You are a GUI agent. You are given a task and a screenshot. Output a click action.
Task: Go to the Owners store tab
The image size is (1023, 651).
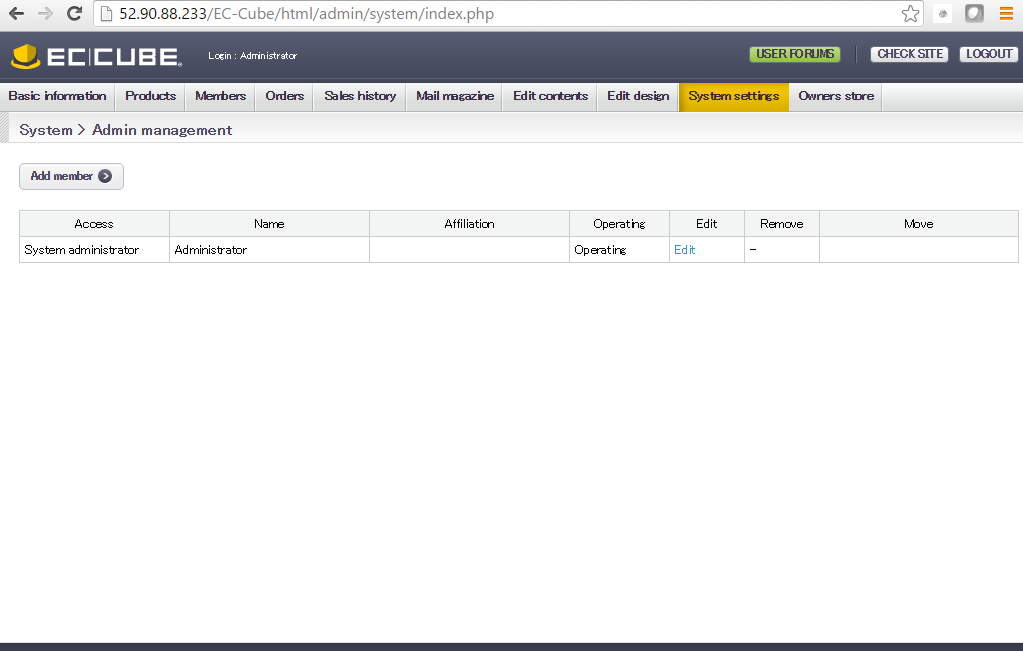[x=837, y=96]
